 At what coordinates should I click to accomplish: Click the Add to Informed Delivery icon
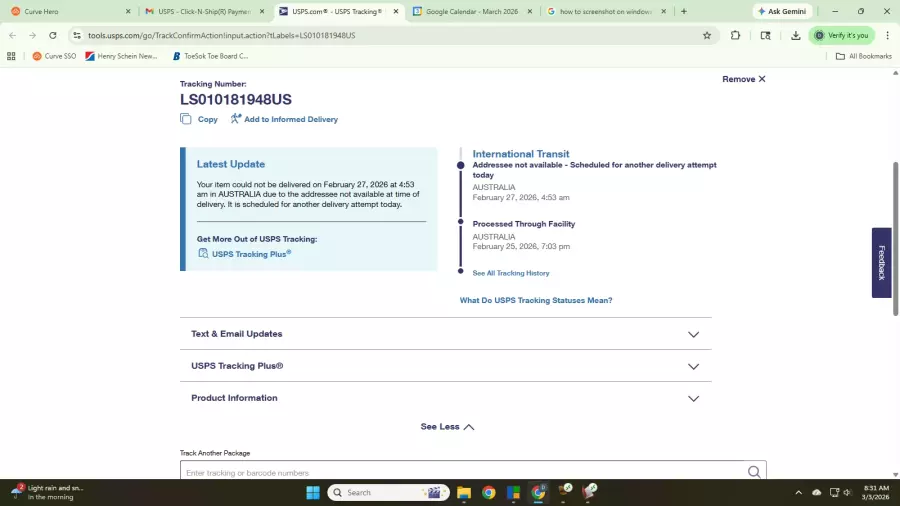[236, 119]
